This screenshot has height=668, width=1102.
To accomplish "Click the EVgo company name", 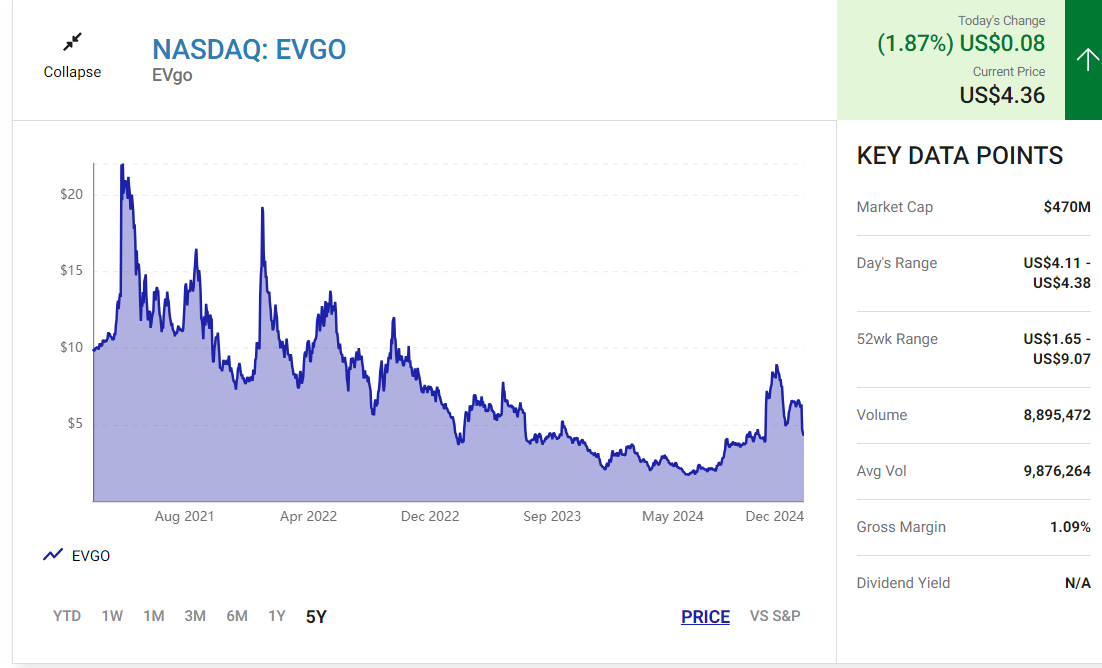I will (x=172, y=75).
